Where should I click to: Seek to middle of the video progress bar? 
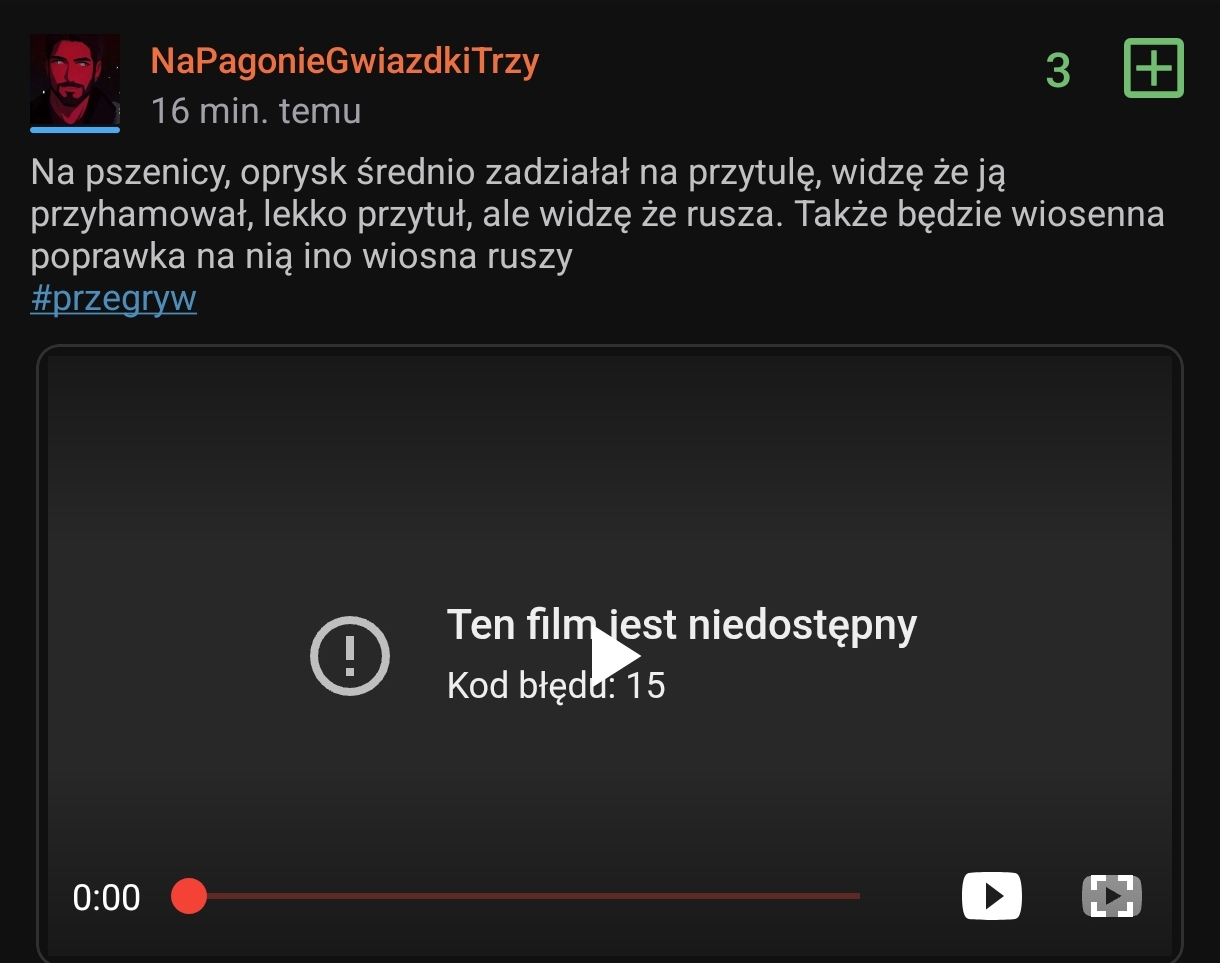[x=524, y=896]
